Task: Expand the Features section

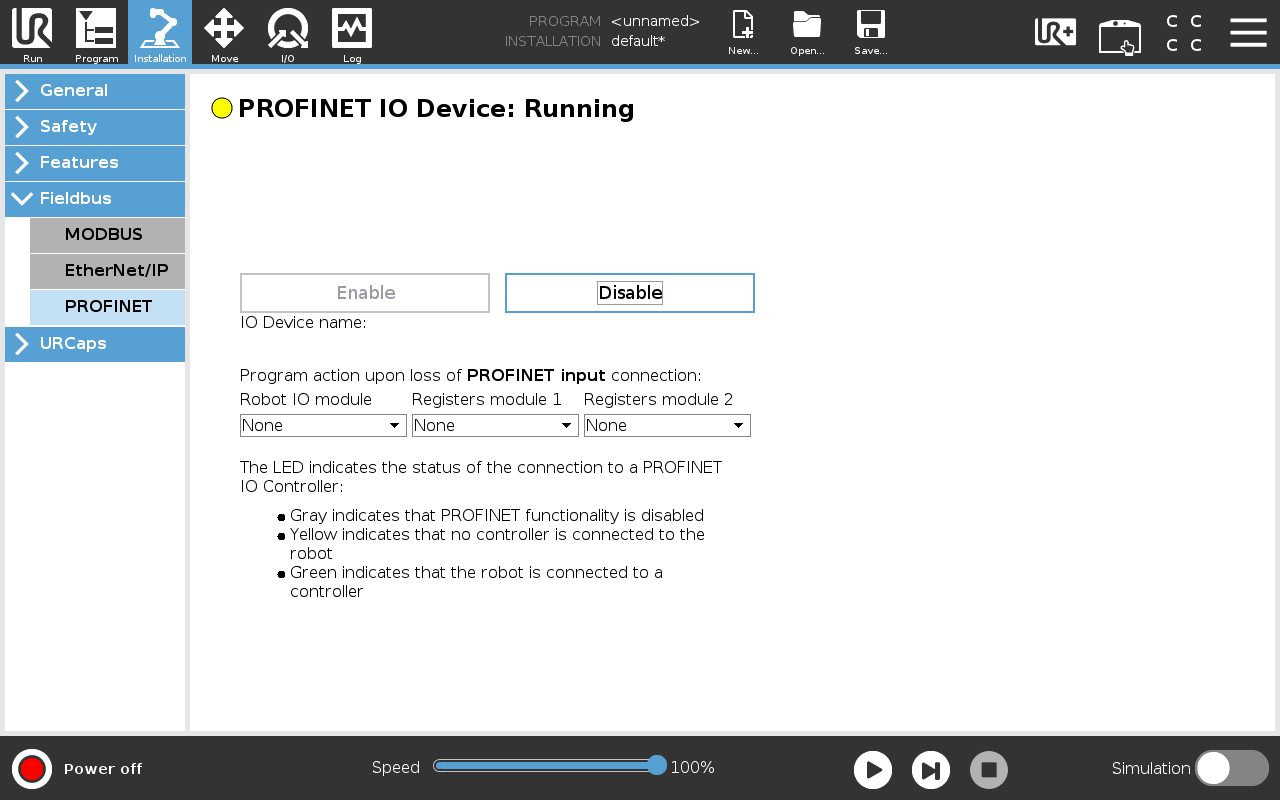Action: pyautogui.click(x=95, y=163)
